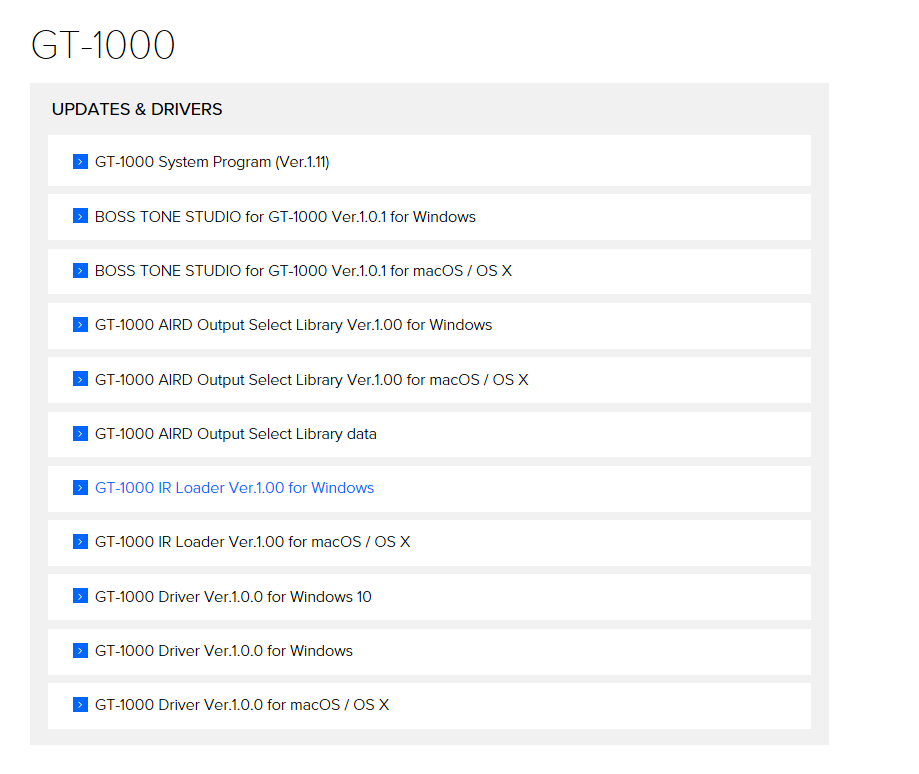
Task: Click arrow icon for BOSS TONE STUDIO macOS
Action: pyautogui.click(x=80, y=271)
